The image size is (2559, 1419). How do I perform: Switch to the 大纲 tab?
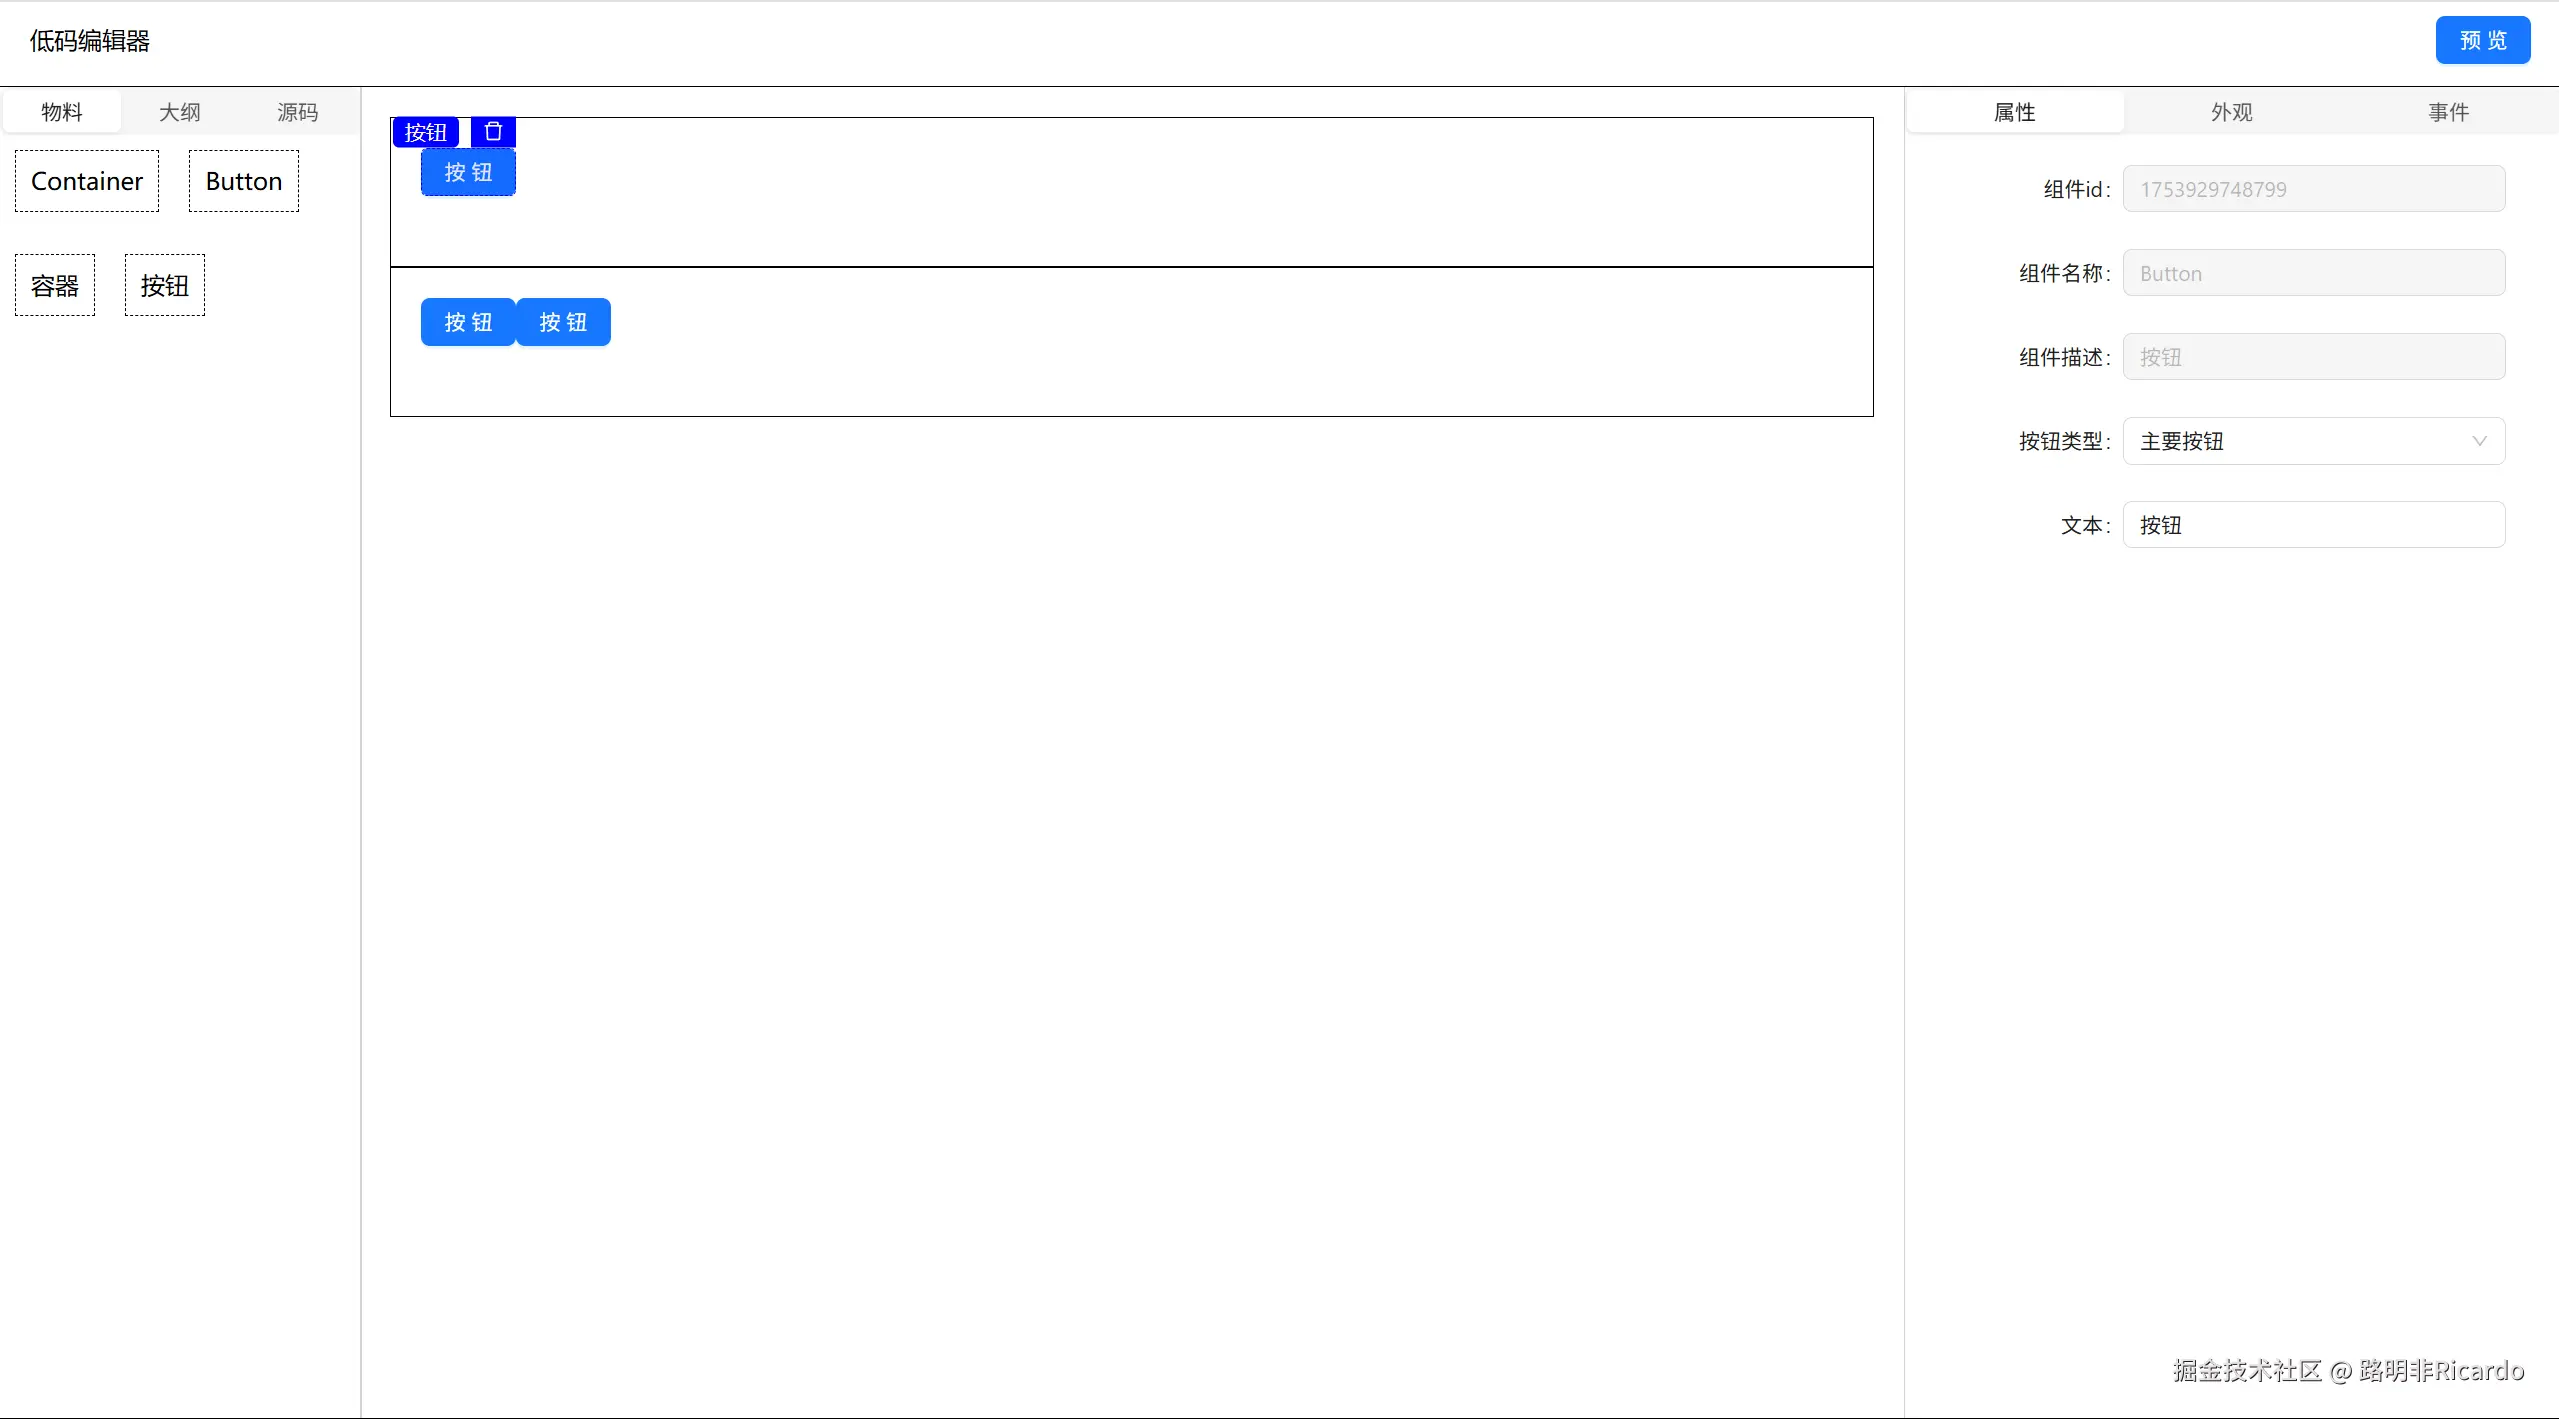pos(180,112)
